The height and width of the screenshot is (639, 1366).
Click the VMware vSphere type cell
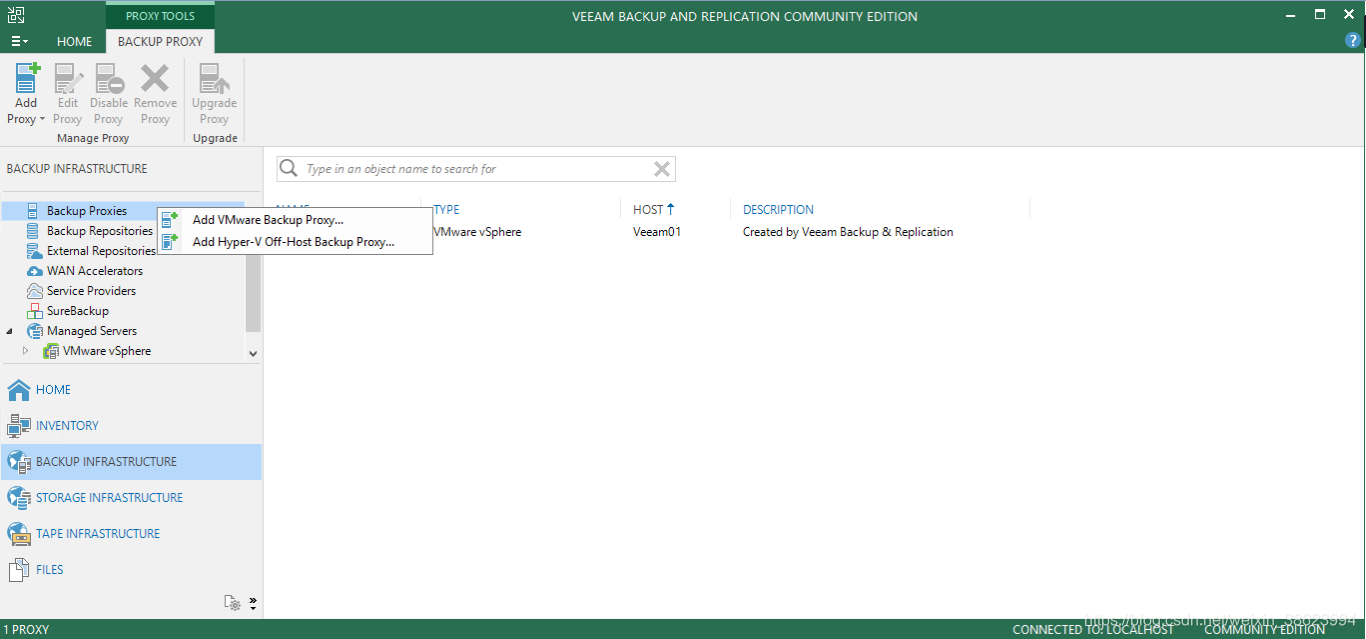pos(477,232)
